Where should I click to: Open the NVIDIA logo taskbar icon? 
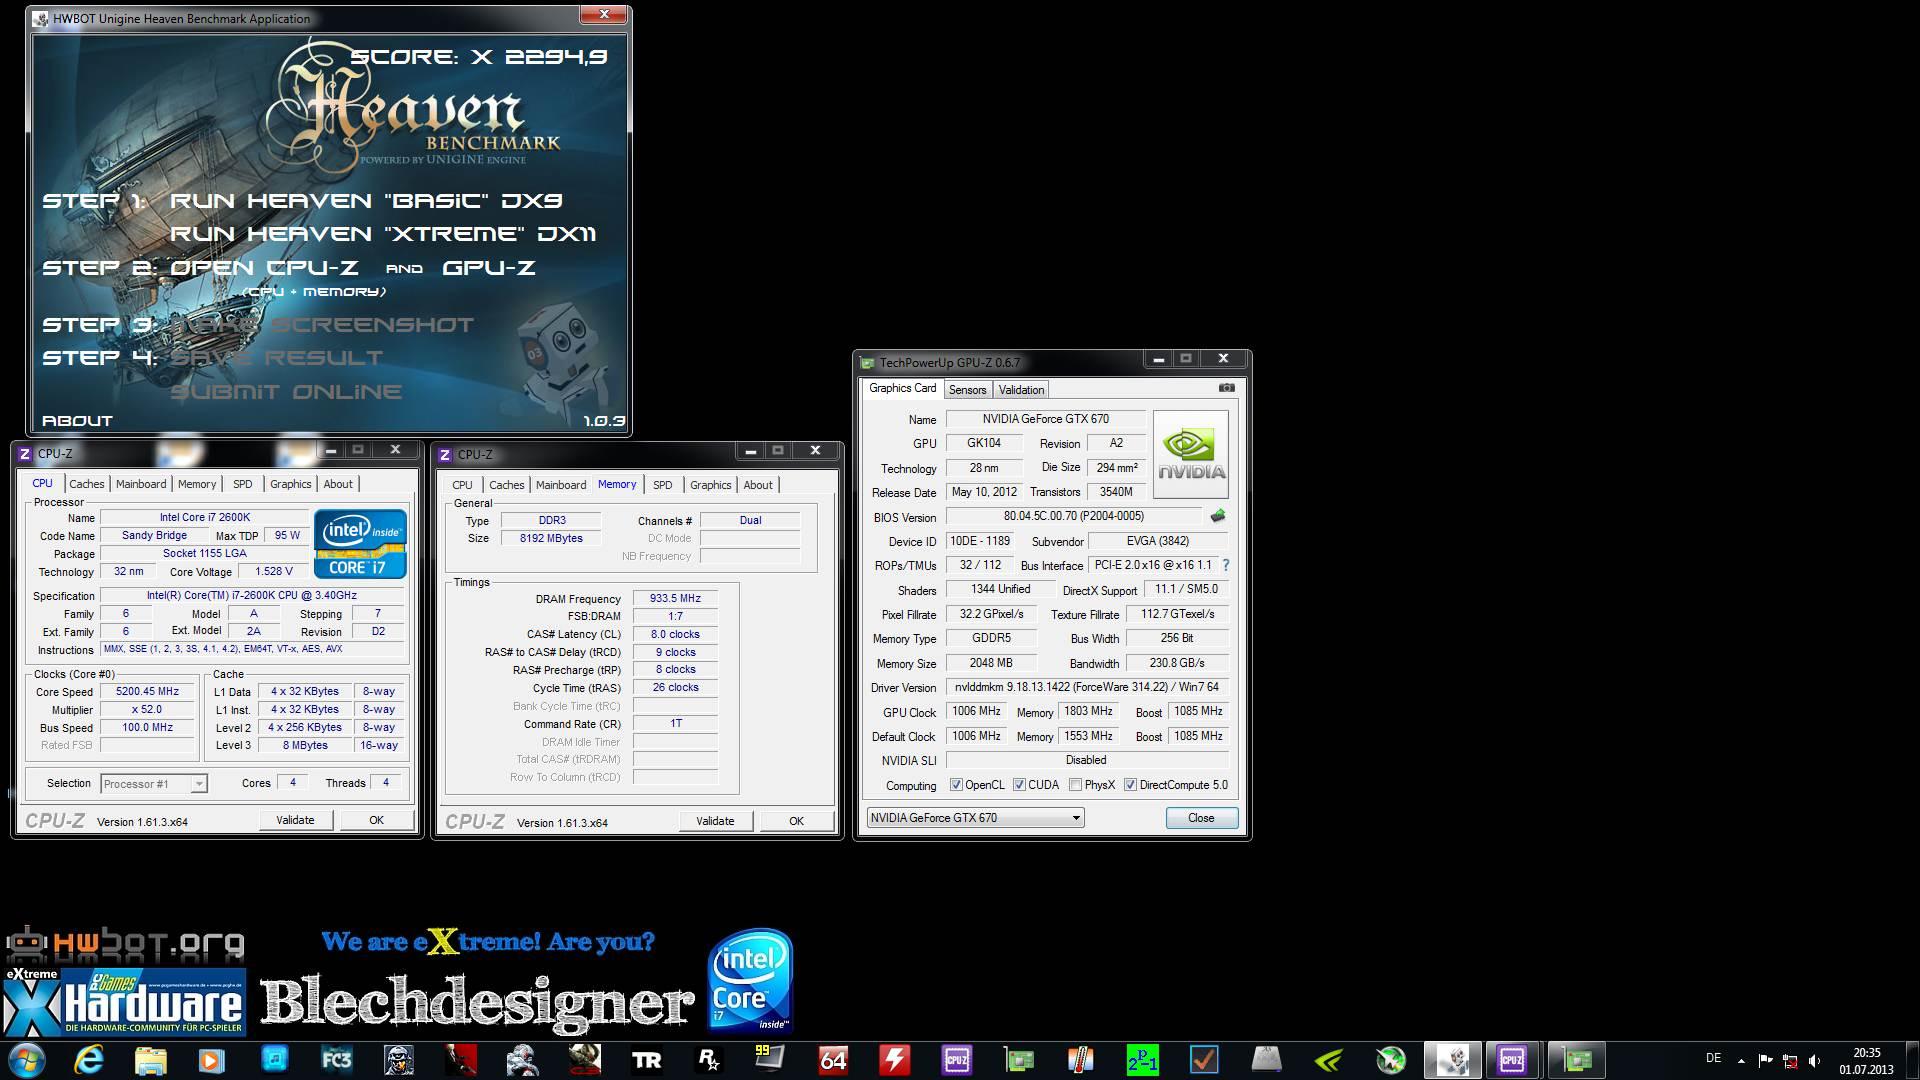[x=1328, y=1059]
